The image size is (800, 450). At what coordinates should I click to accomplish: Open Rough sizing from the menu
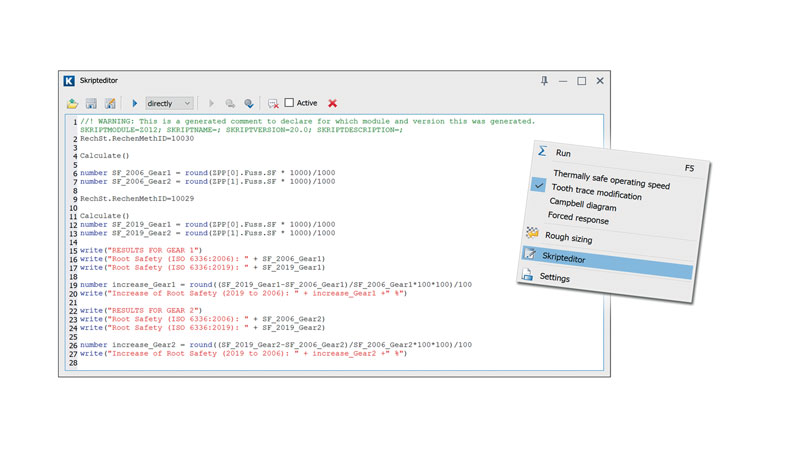coord(568,238)
